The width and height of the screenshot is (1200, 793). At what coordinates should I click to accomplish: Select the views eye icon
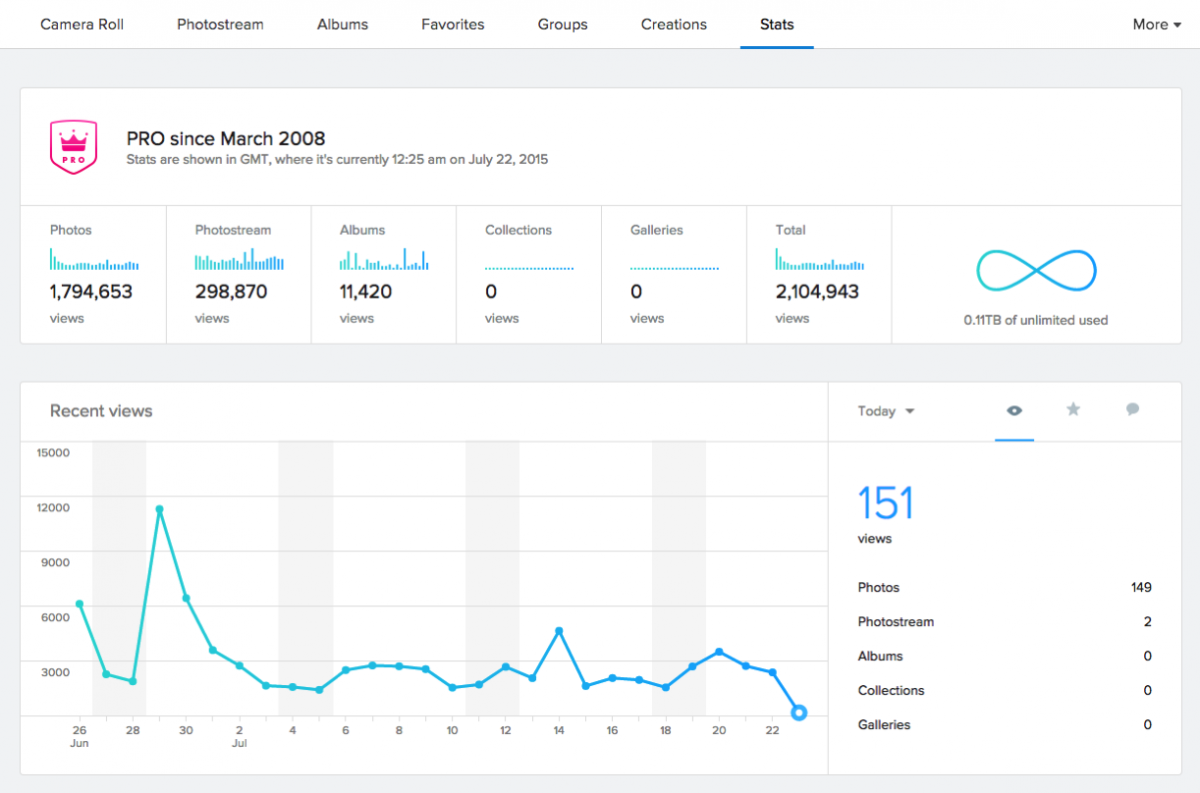[x=1014, y=410]
